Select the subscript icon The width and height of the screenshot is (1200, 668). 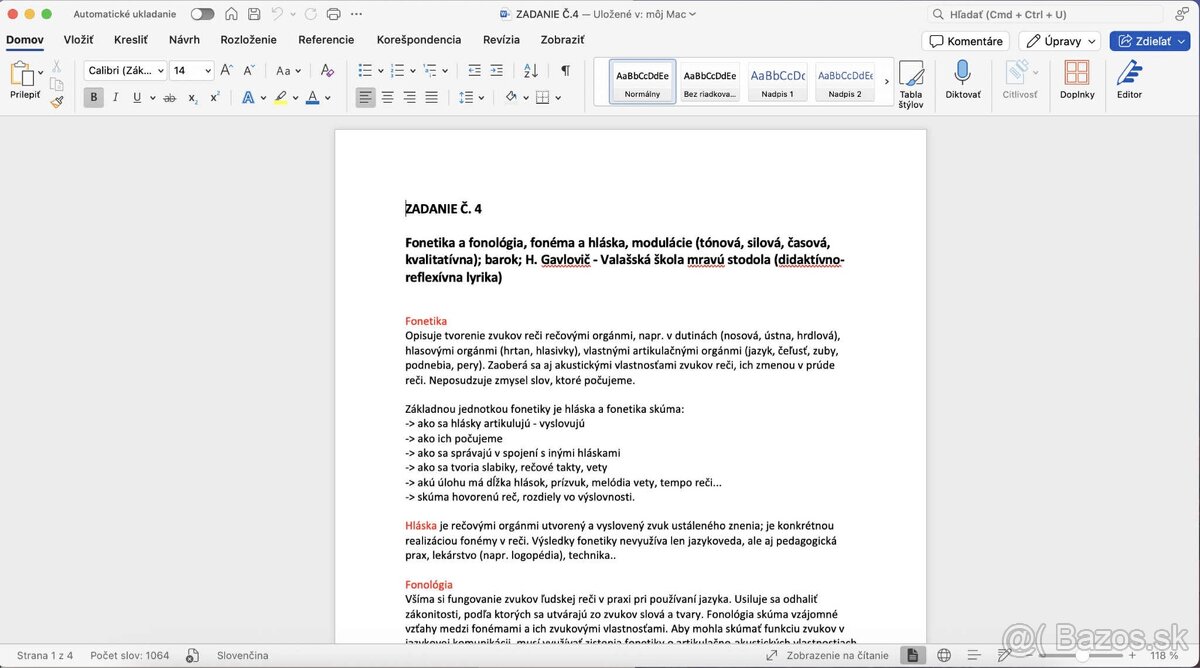pyautogui.click(x=192, y=97)
